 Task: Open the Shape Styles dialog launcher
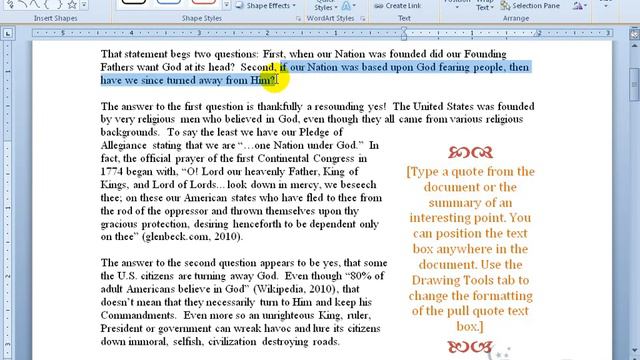click(298, 18)
